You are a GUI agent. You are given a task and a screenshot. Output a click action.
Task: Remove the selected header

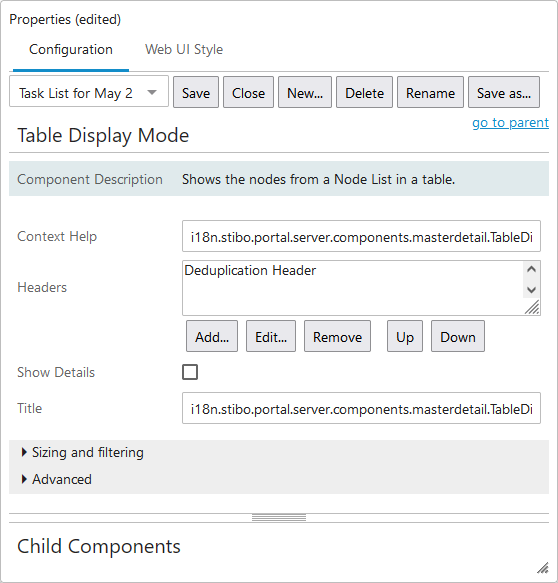(x=337, y=336)
